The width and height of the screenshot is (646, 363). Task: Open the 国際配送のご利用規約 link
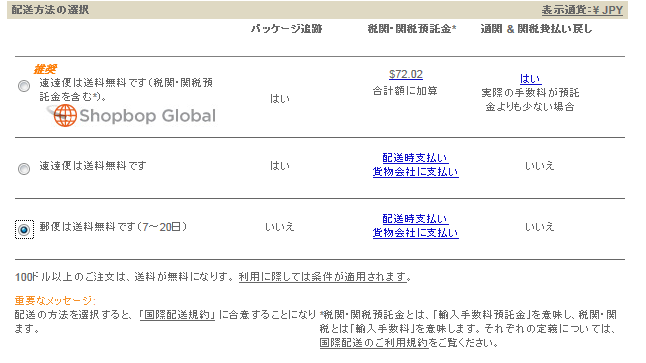click(374, 342)
